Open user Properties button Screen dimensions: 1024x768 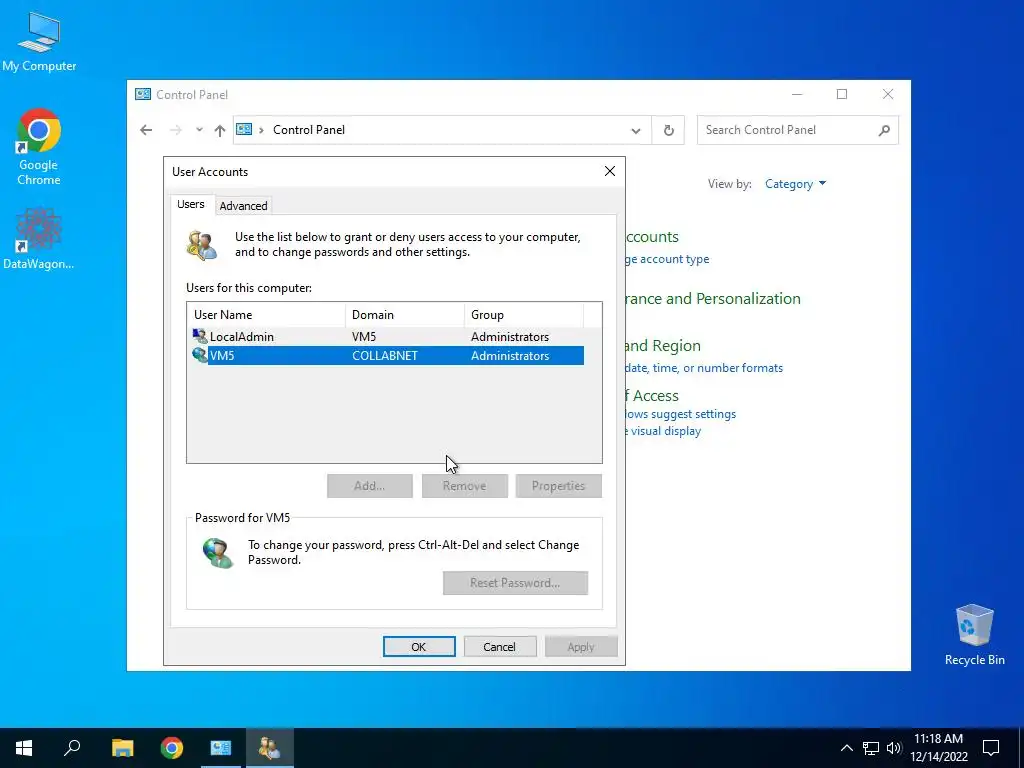click(x=558, y=486)
